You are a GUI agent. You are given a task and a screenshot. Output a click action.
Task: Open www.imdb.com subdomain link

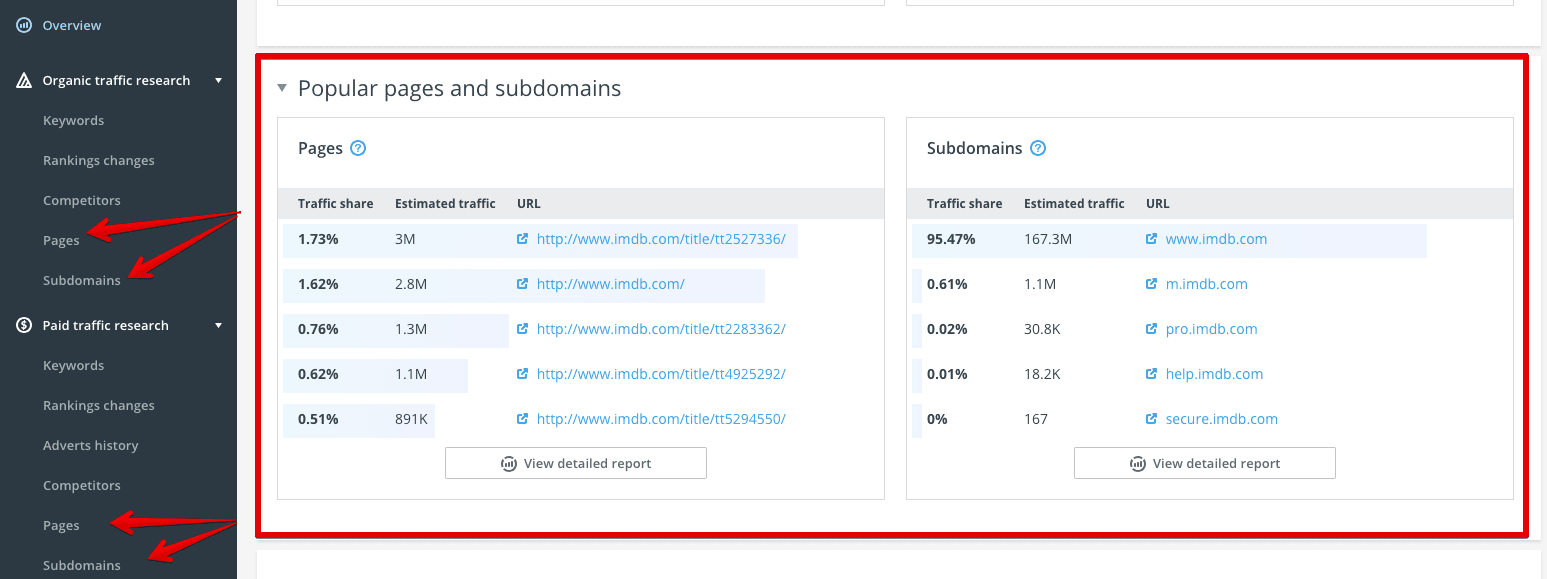(1216, 239)
